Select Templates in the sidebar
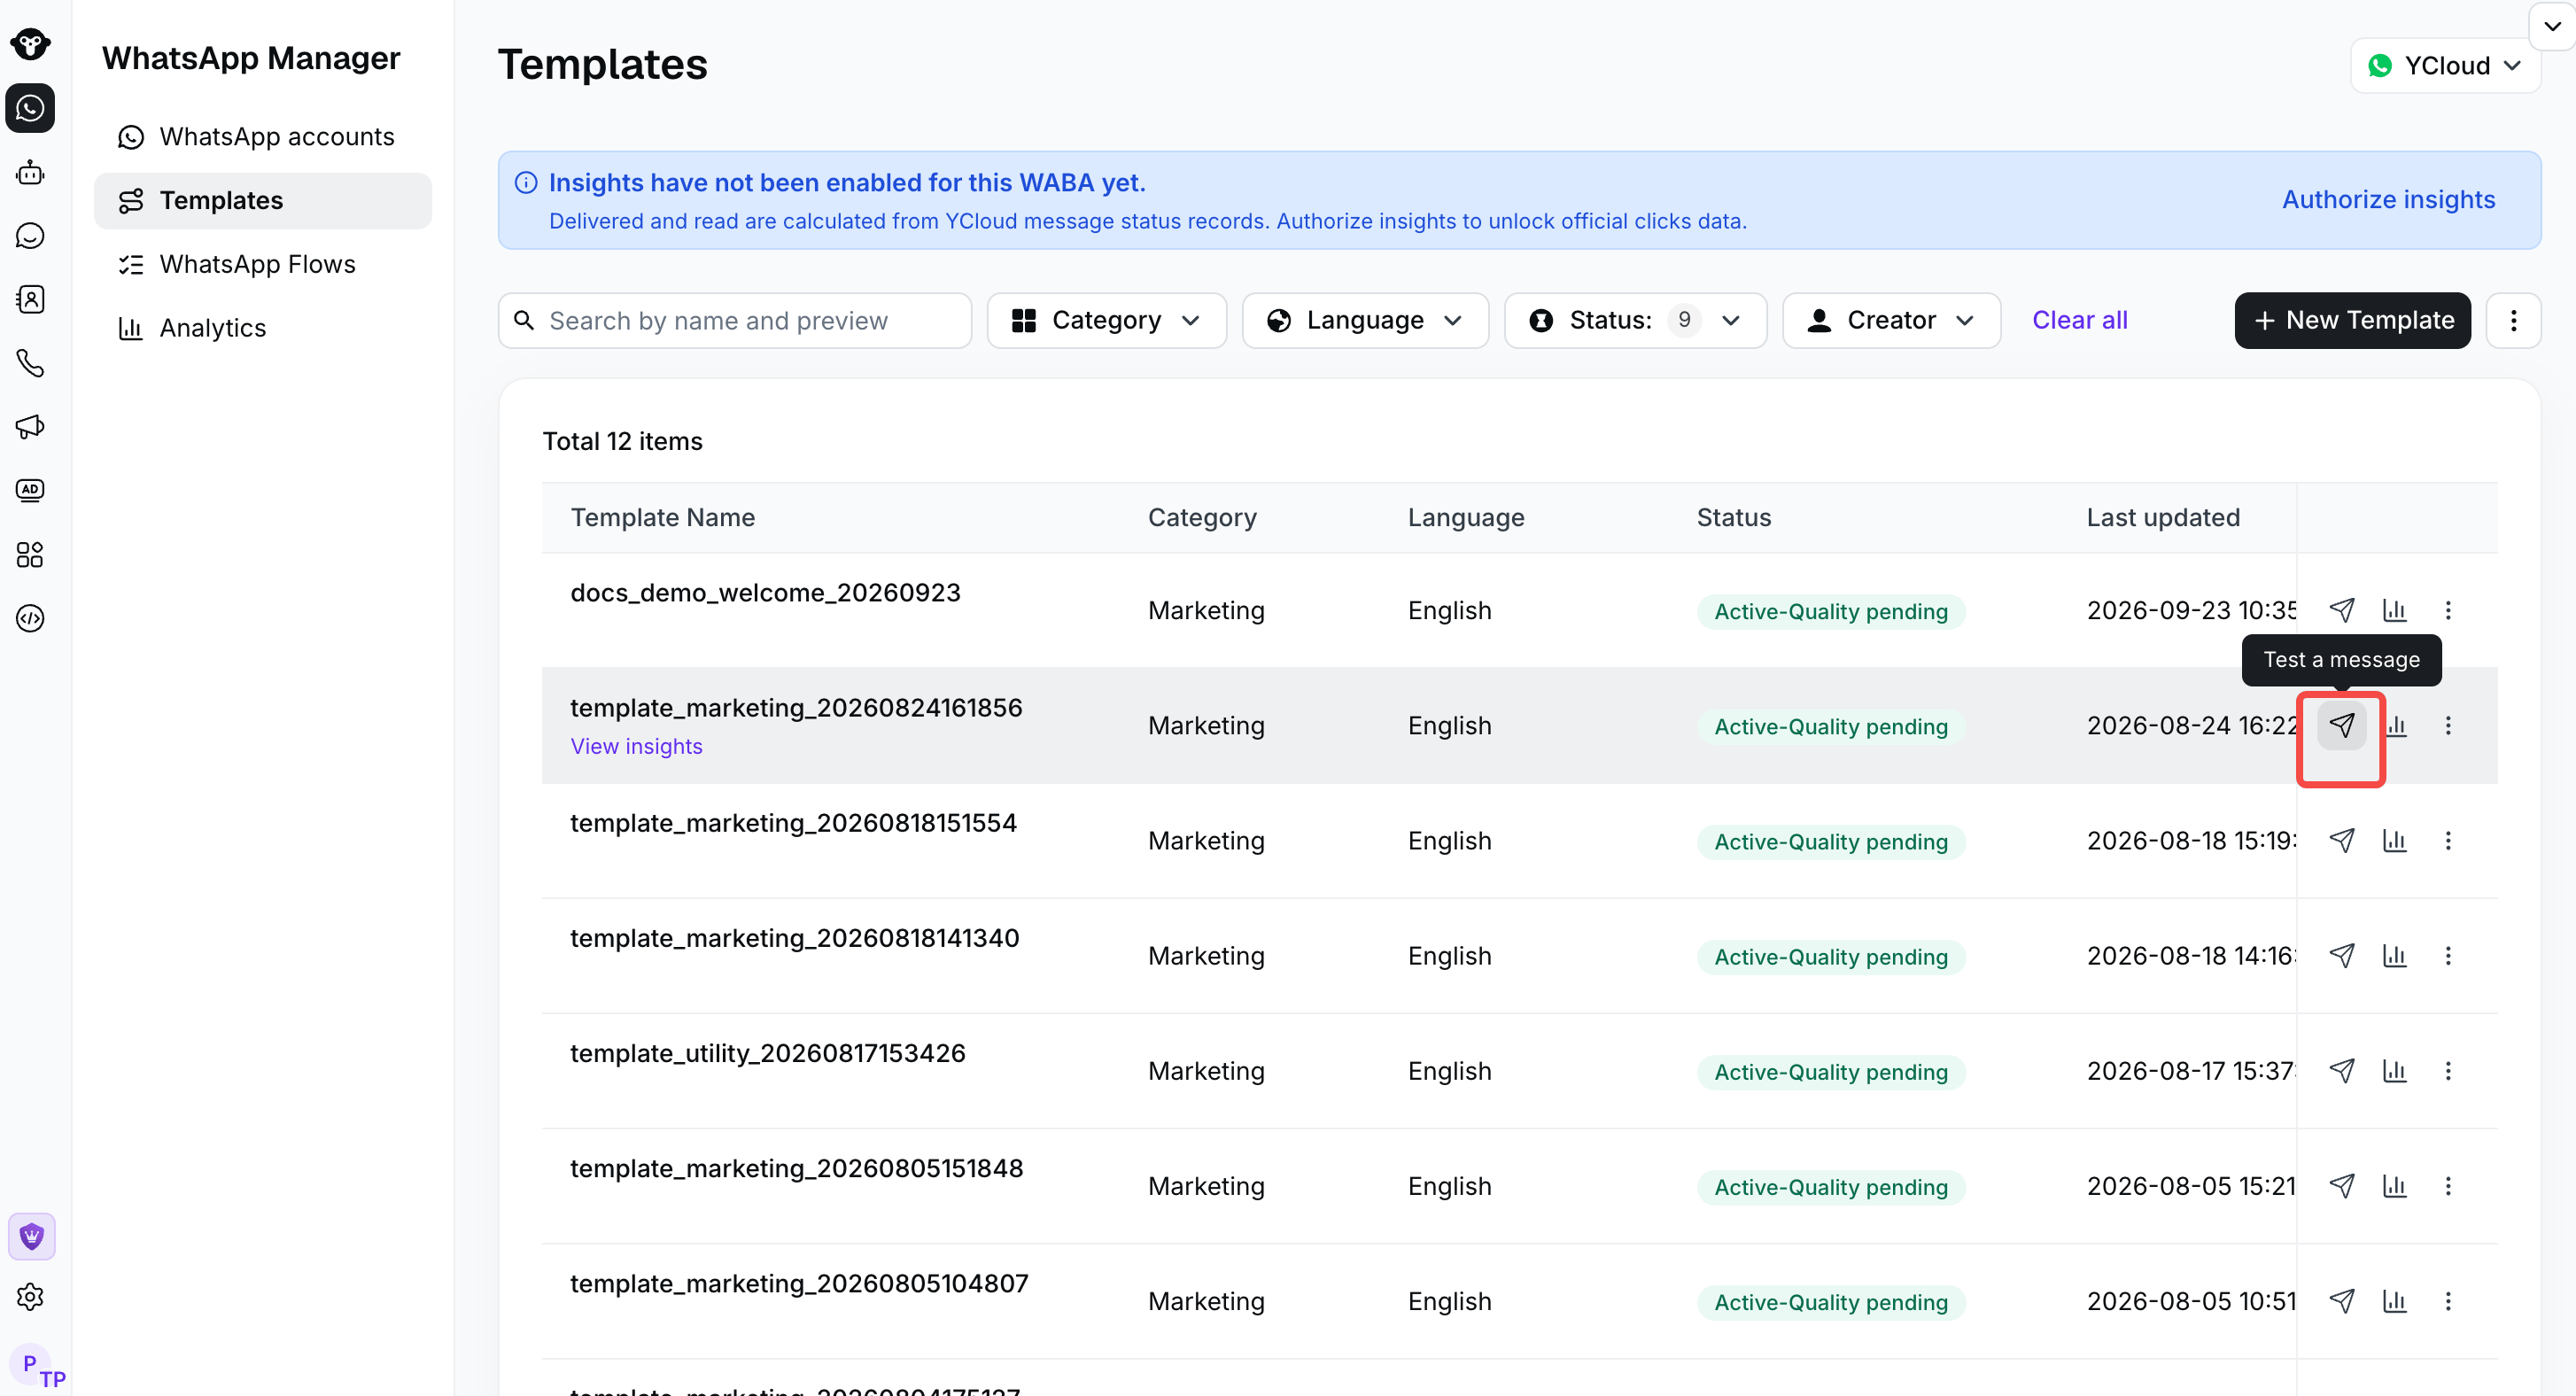2576x1396 pixels. pyautogui.click(x=262, y=201)
